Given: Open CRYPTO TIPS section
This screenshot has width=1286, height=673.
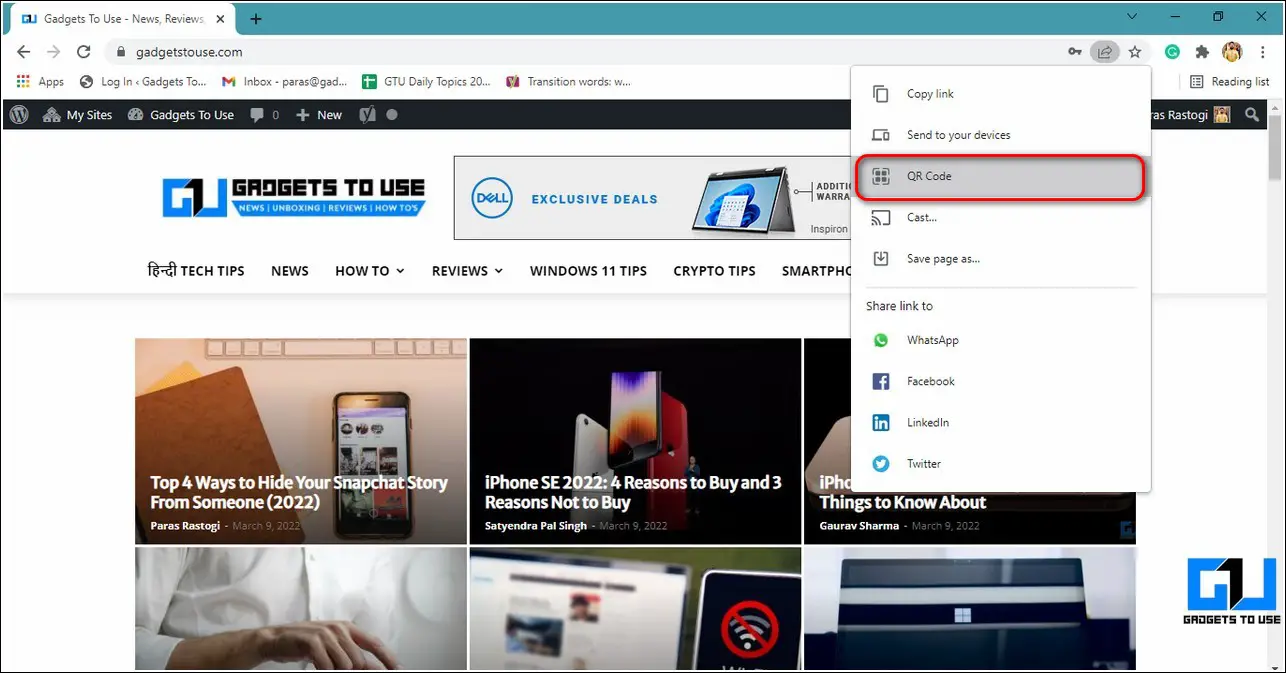Looking at the screenshot, I should pos(714,271).
